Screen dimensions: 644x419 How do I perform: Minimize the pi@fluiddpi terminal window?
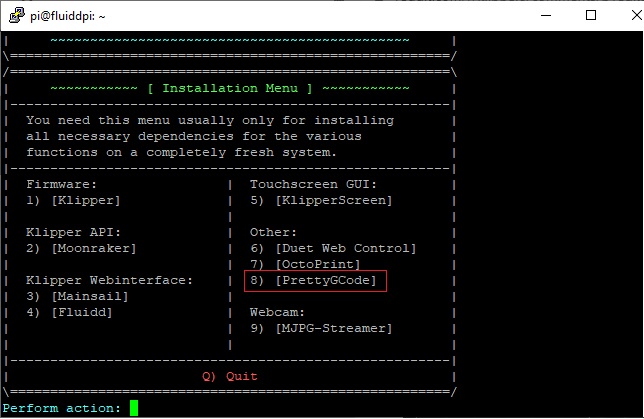(546, 16)
